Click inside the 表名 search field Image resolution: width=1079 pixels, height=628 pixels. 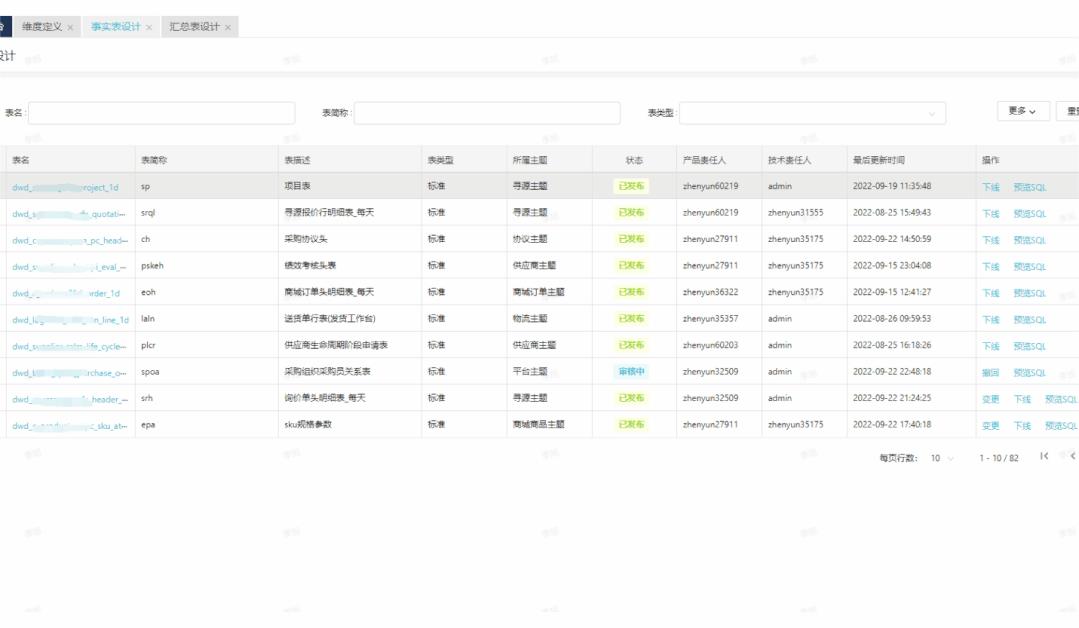[x=162, y=114]
